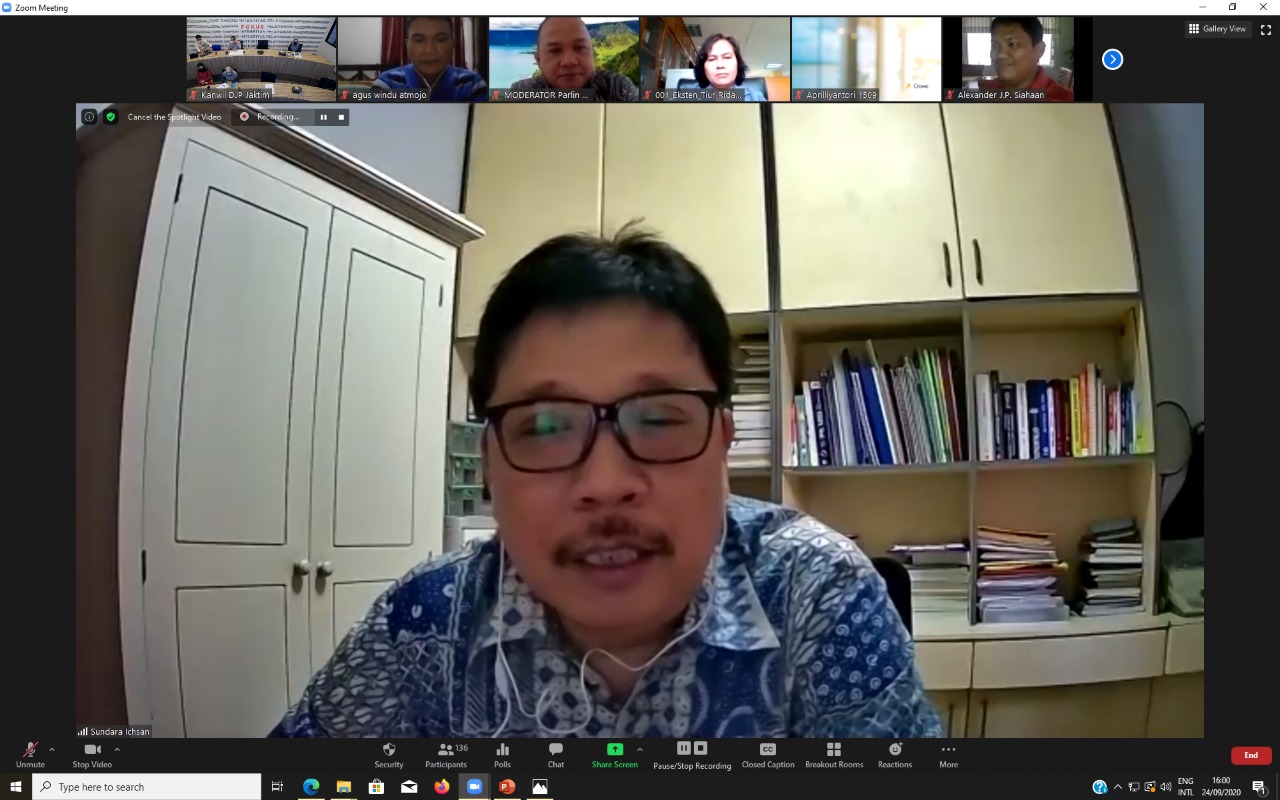
Task: Cancel the Spotlight Video
Action: coord(174,117)
